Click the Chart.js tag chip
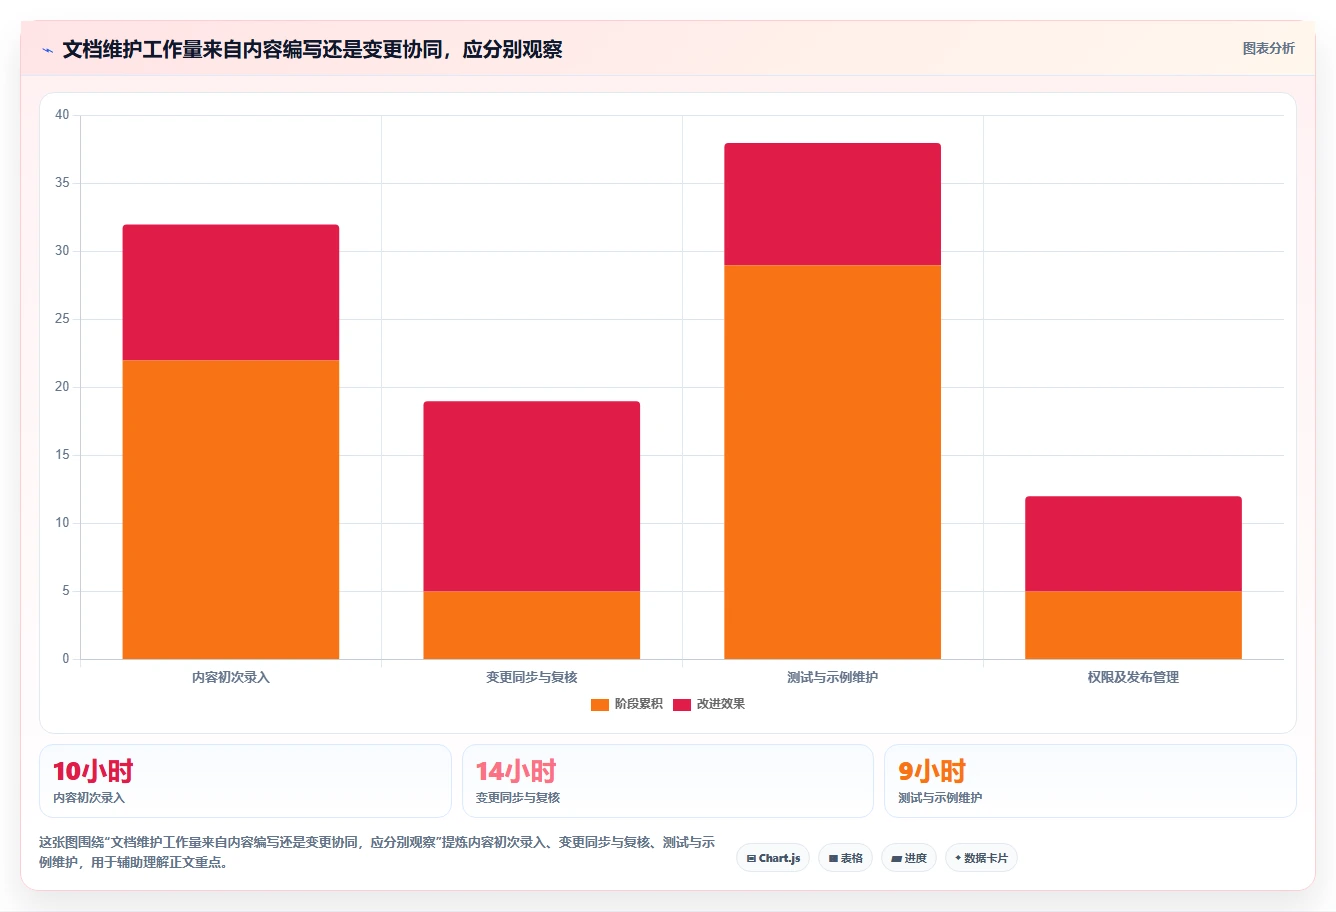This screenshot has width=1336, height=912. (773, 858)
